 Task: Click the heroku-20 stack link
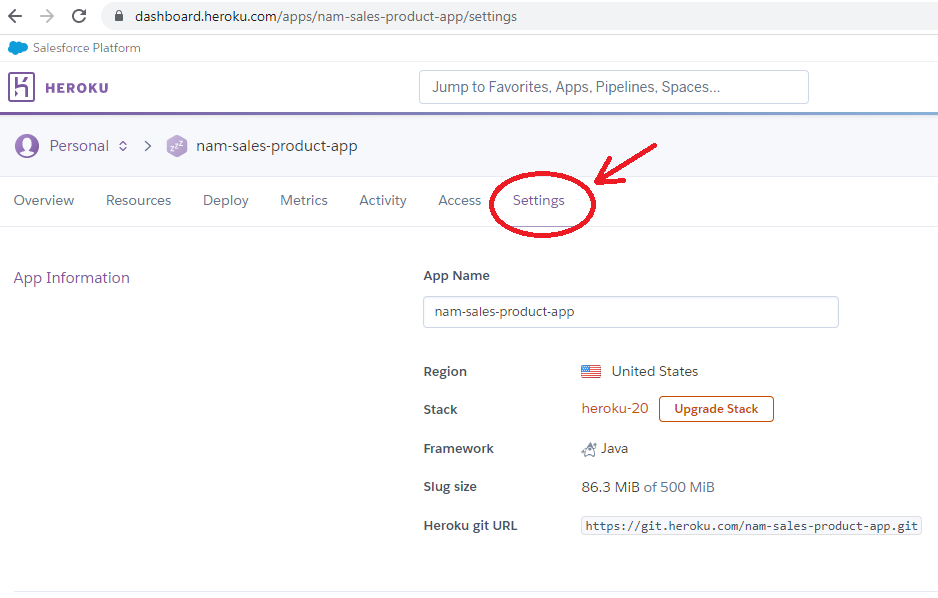614,408
